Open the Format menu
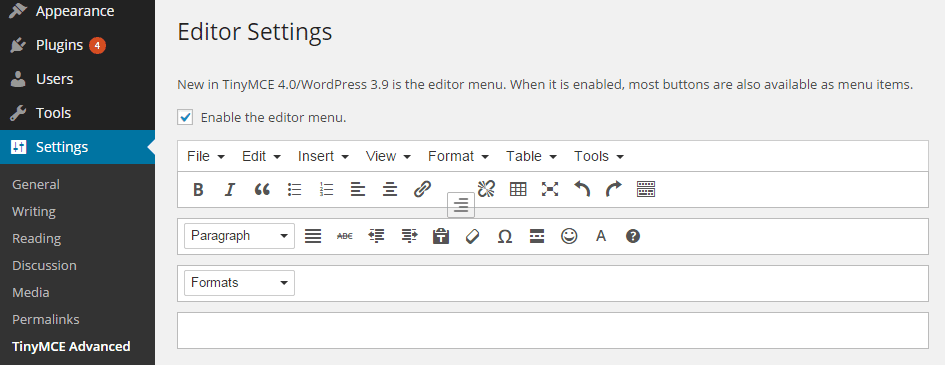945x365 pixels. pyautogui.click(x=458, y=156)
